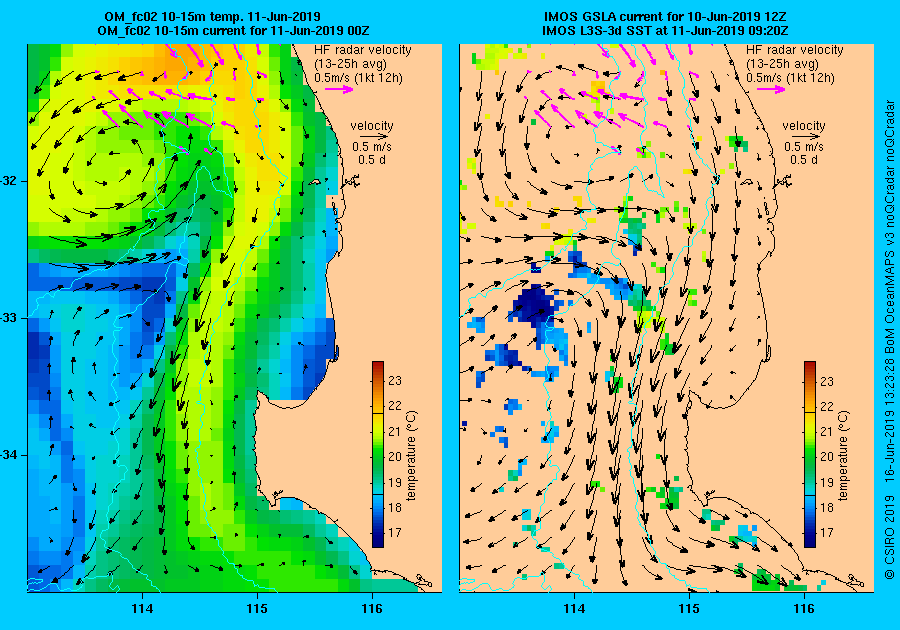
Task: Click the '17' colorbar tick label, right map
Action: pos(827,532)
